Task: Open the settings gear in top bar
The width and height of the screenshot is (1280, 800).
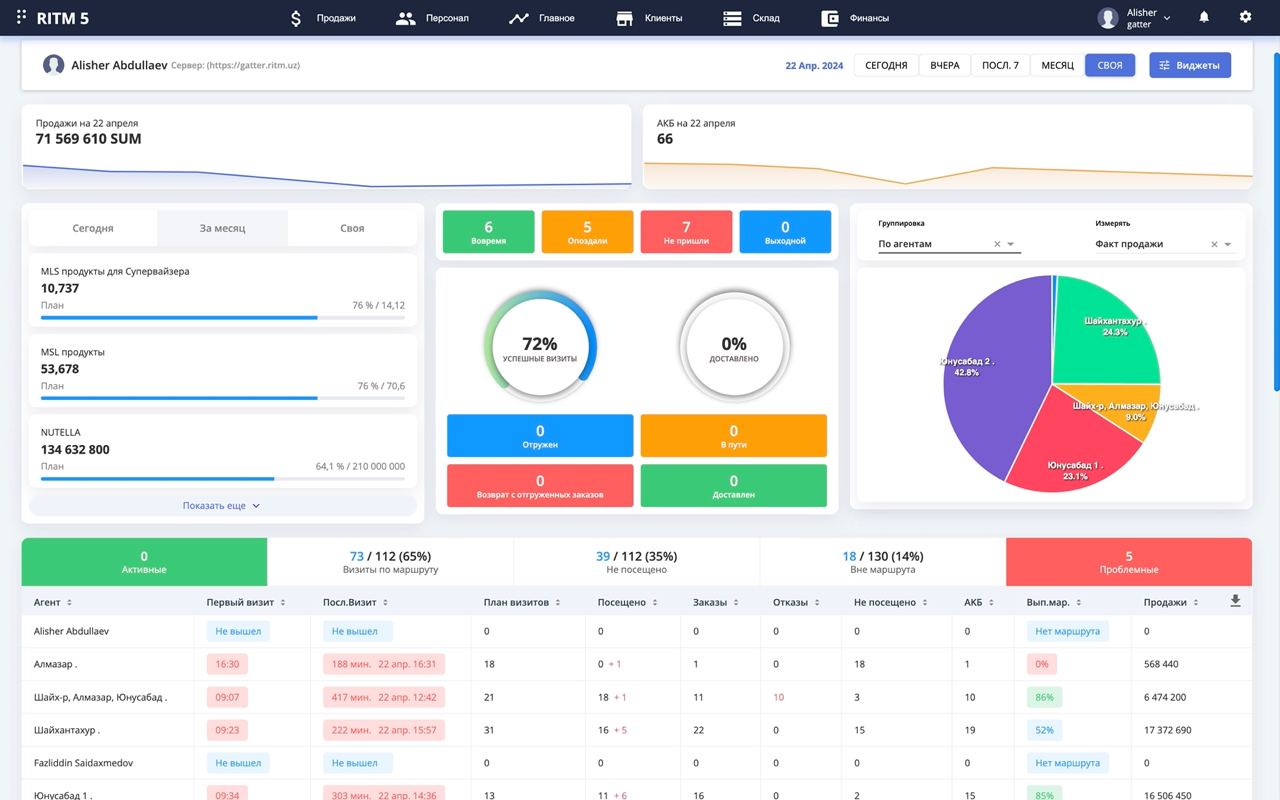Action: click(1245, 17)
